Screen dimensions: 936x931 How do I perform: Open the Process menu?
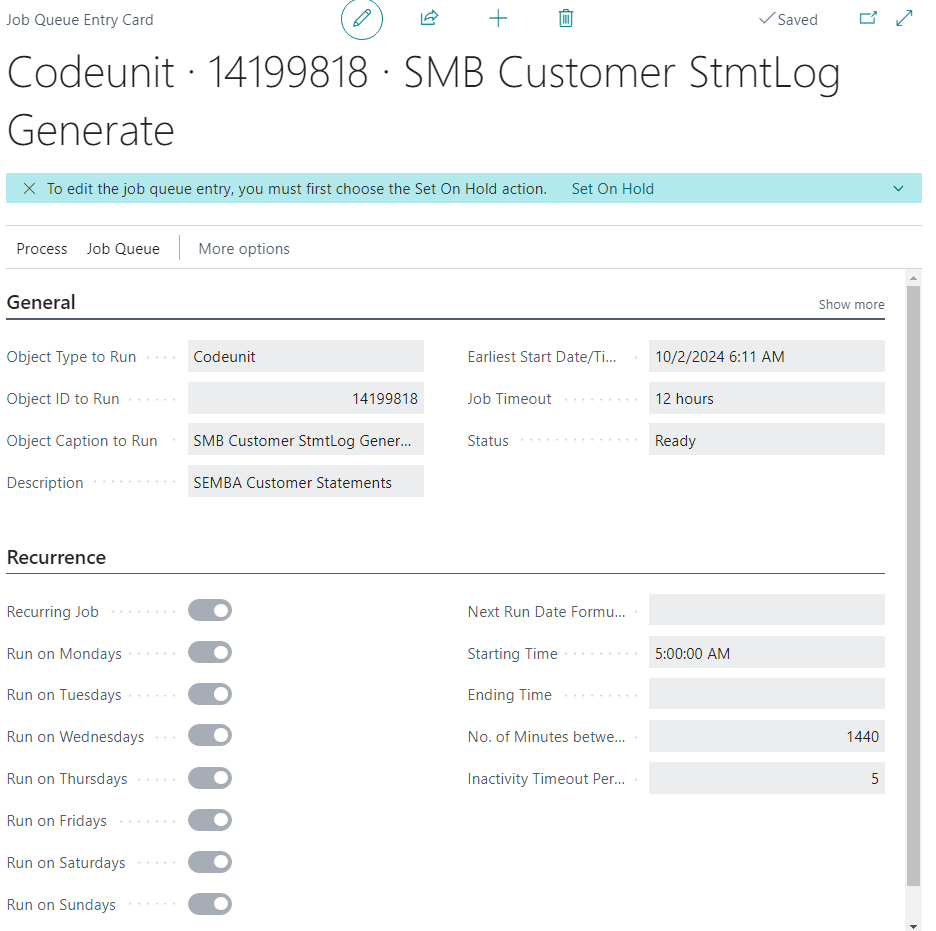[42, 248]
